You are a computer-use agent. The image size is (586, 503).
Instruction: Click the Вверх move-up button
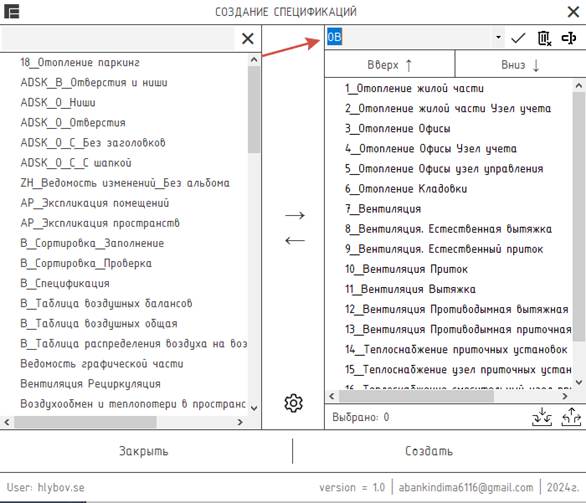(x=389, y=65)
